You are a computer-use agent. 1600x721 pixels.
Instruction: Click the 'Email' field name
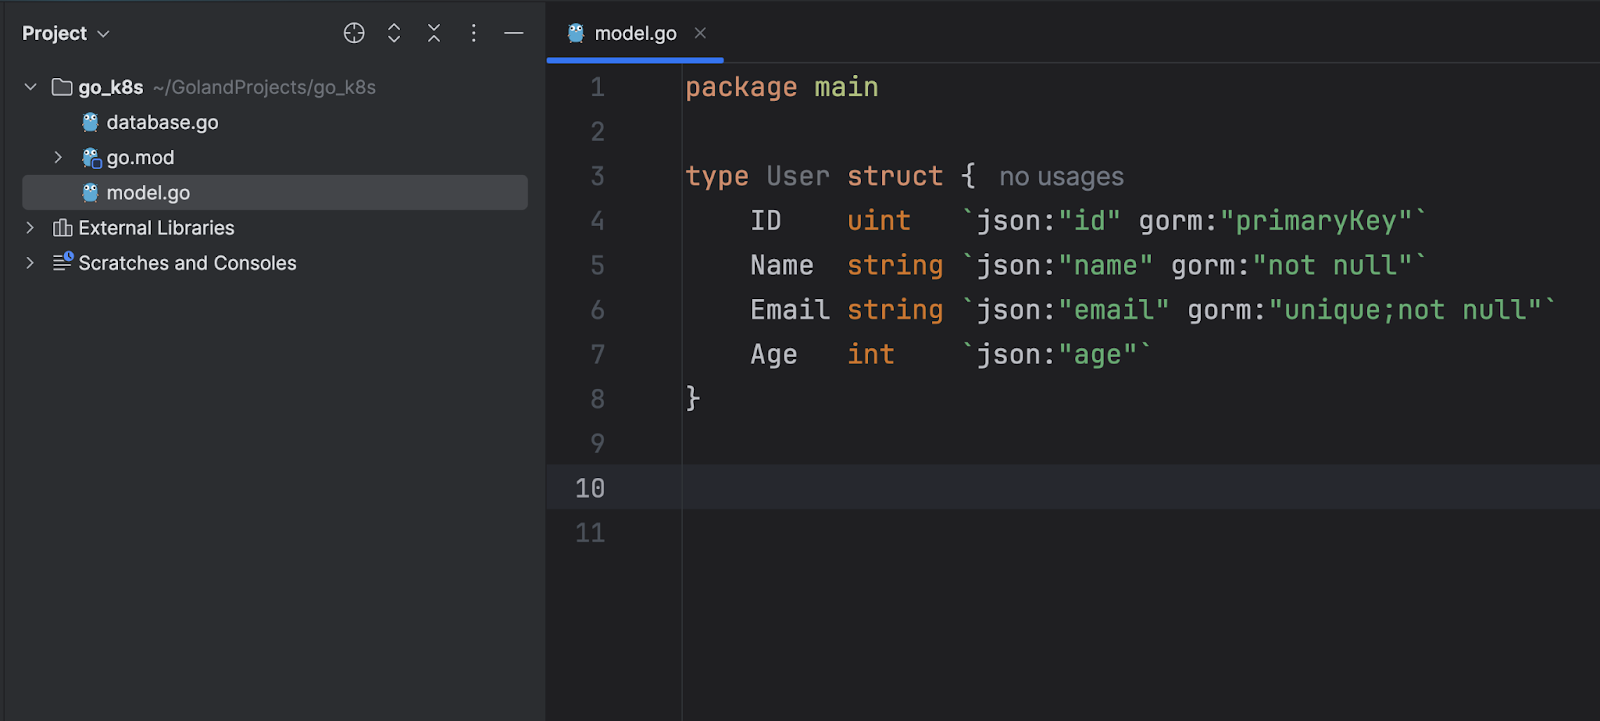[790, 310]
